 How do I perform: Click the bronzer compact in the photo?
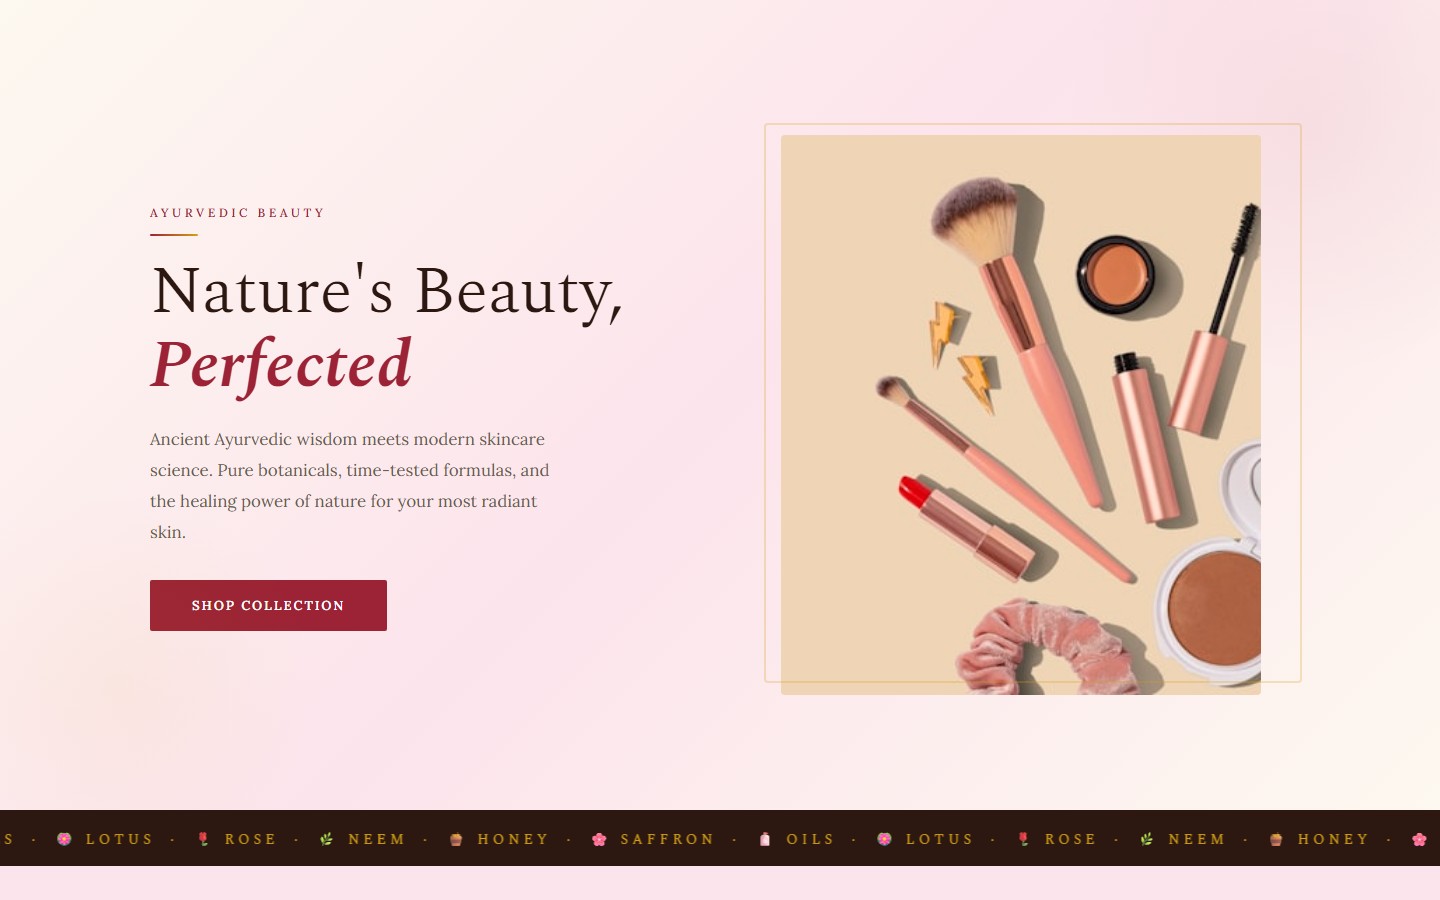[1210, 610]
